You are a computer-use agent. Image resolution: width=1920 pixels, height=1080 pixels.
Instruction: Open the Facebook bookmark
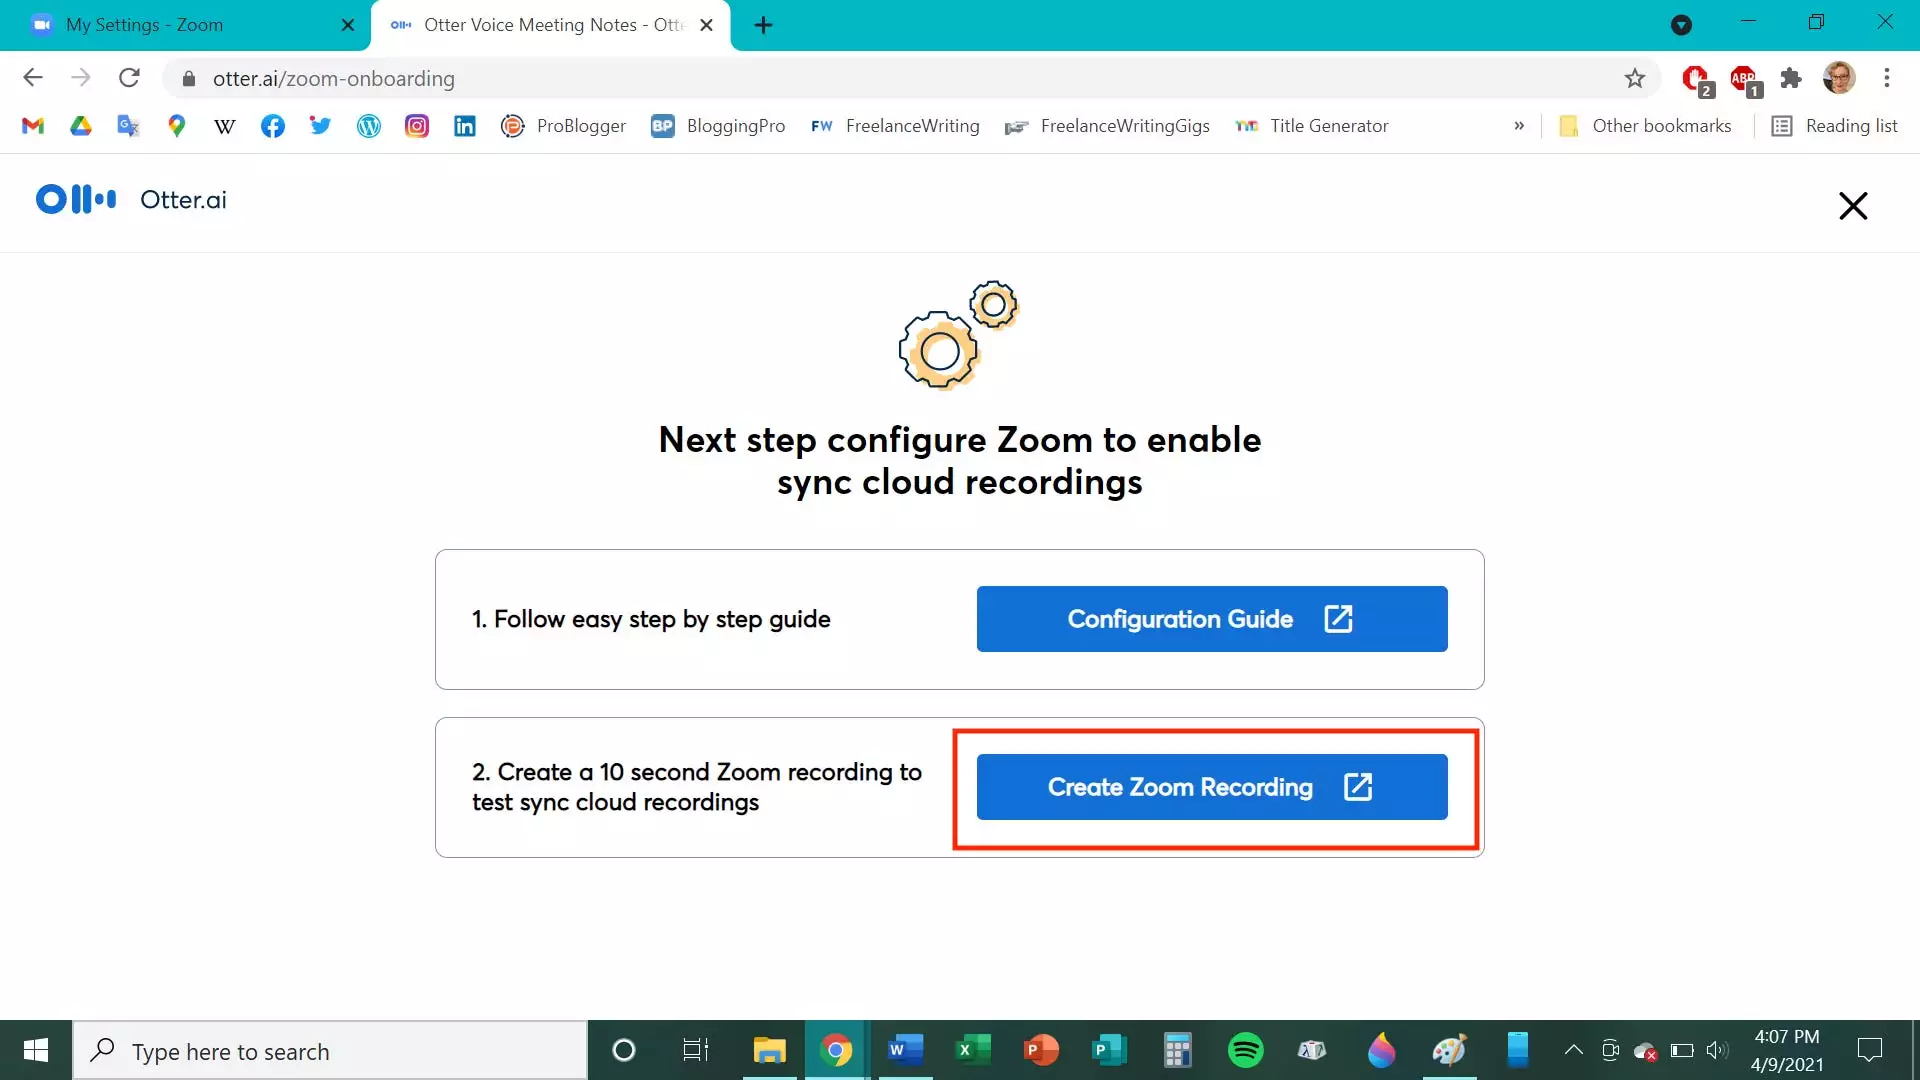[x=273, y=126]
